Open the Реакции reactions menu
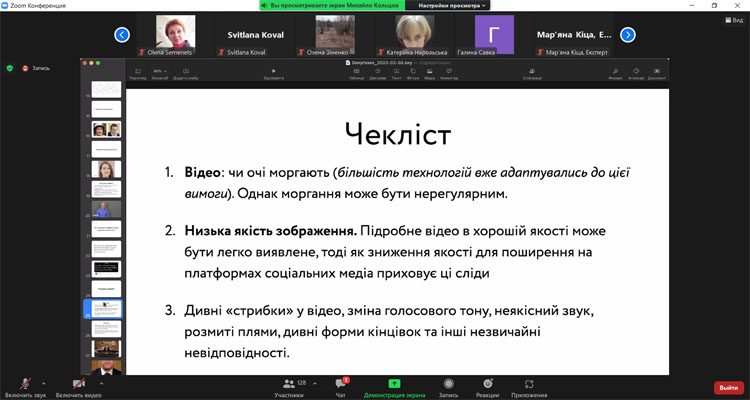Screen dimensions: 750x400 coord(487,387)
